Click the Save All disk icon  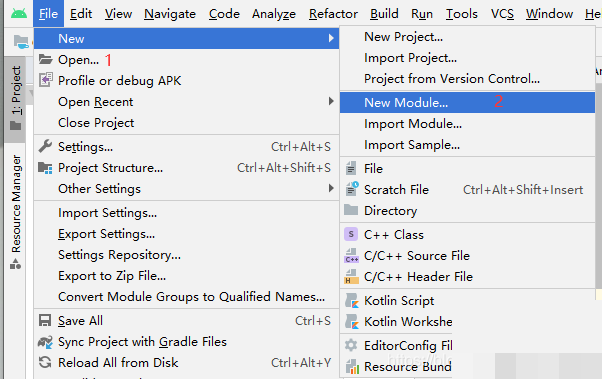click(45, 321)
